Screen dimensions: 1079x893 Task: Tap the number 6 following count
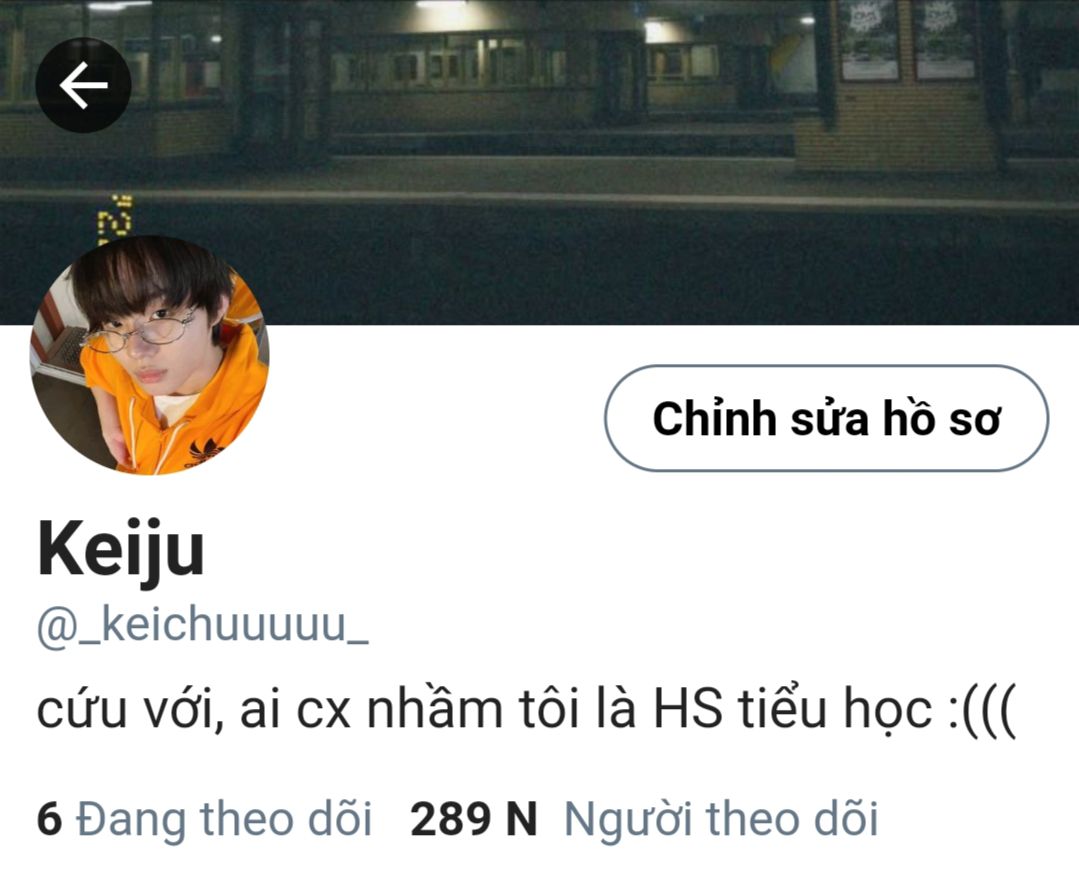click(49, 819)
